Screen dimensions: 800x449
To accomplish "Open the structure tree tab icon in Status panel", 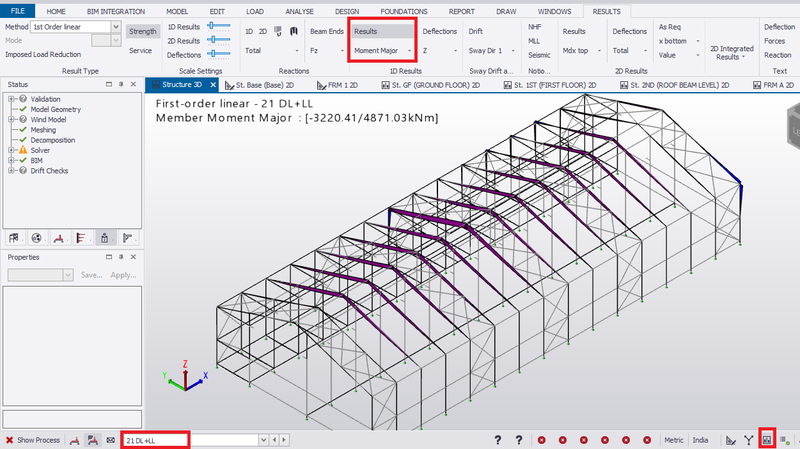I will 14,238.
